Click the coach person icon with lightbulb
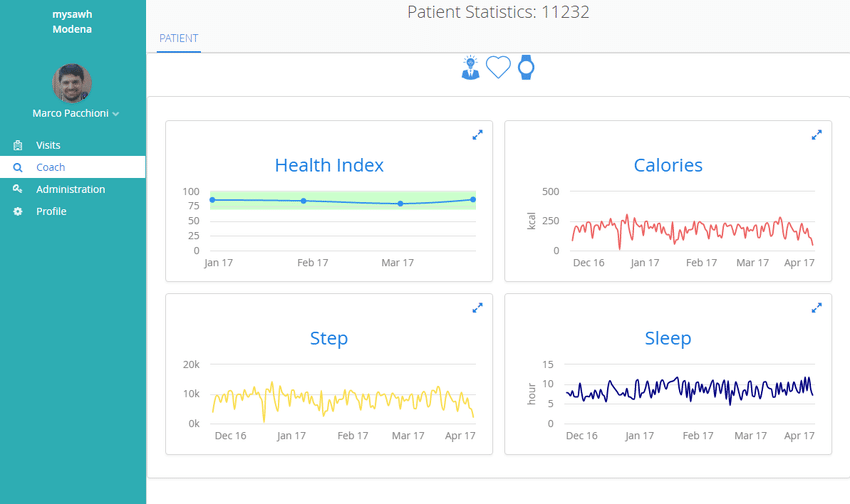 pos(471,68)
